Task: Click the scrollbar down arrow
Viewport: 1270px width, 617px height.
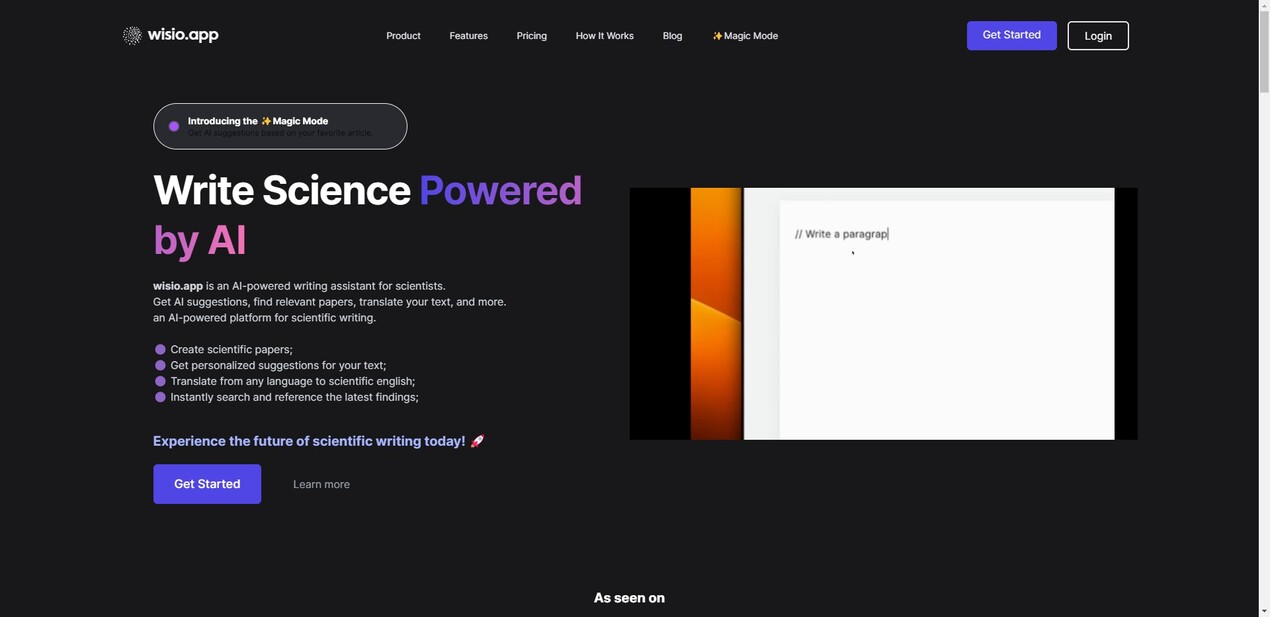Action: [1263, 610]
